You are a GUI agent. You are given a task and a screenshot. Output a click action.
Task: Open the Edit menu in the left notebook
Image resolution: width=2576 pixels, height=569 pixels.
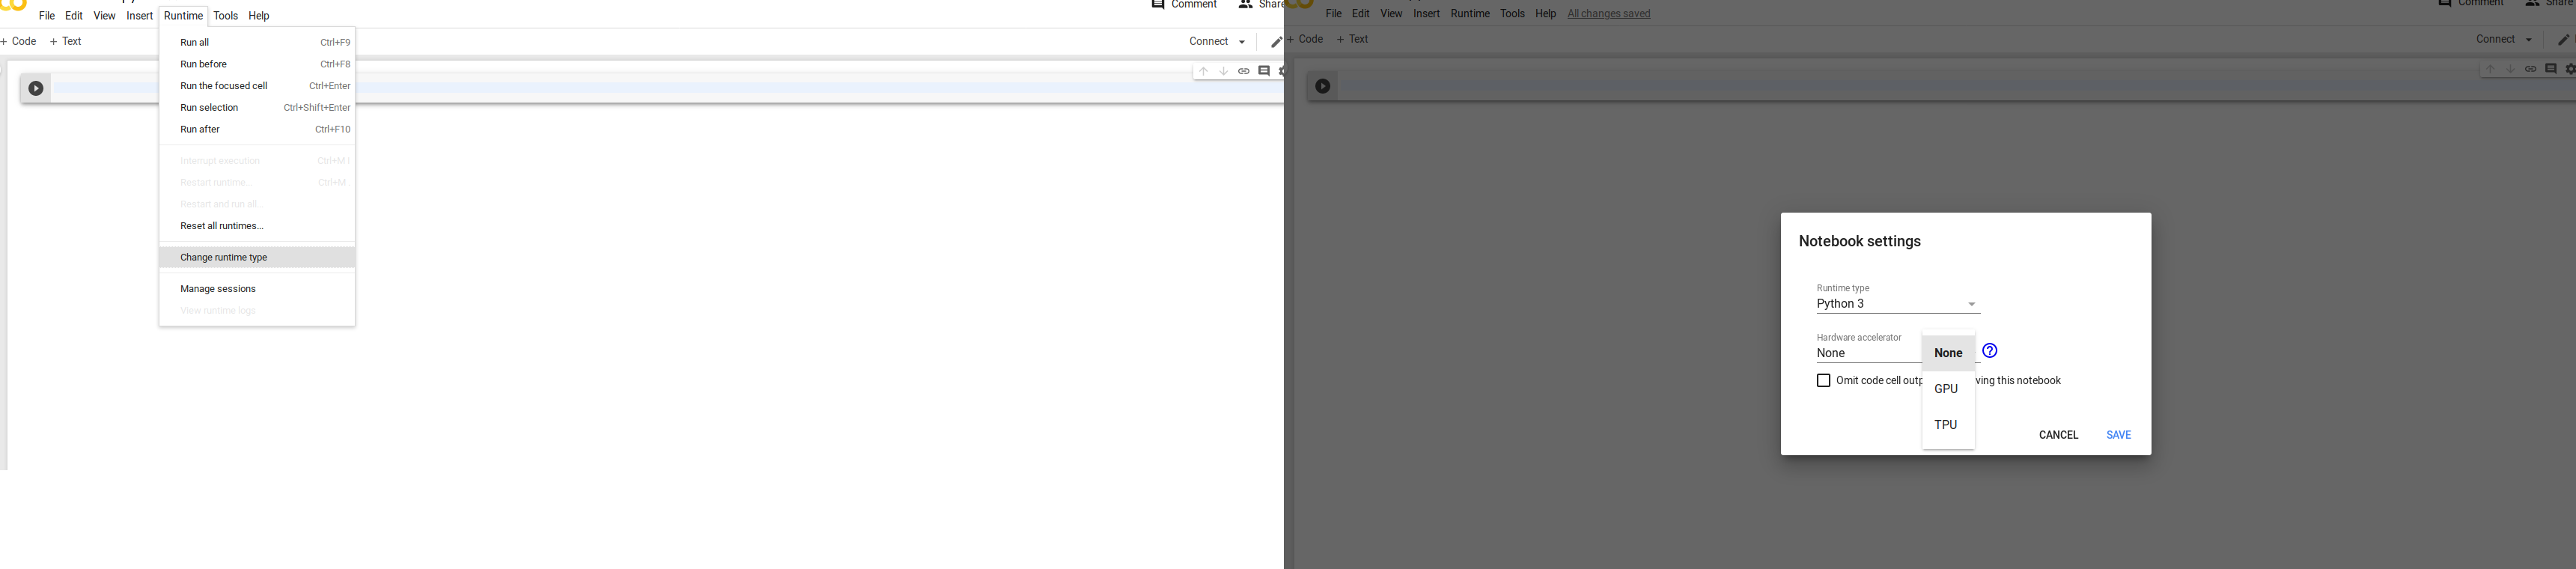point(74,16)
